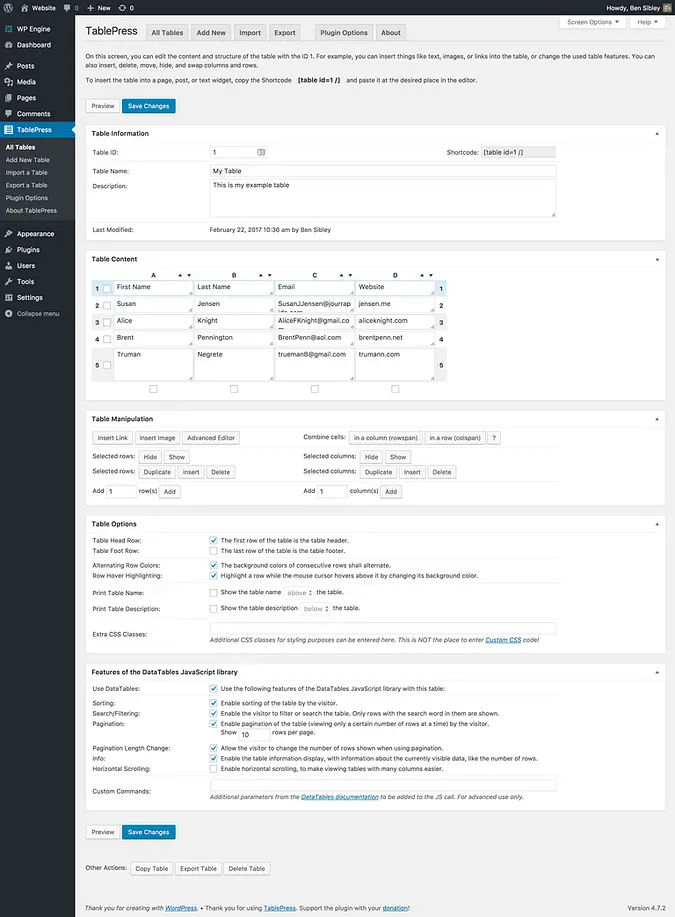Click the Table Name input field
675x917 pixels.
(383, 171)
